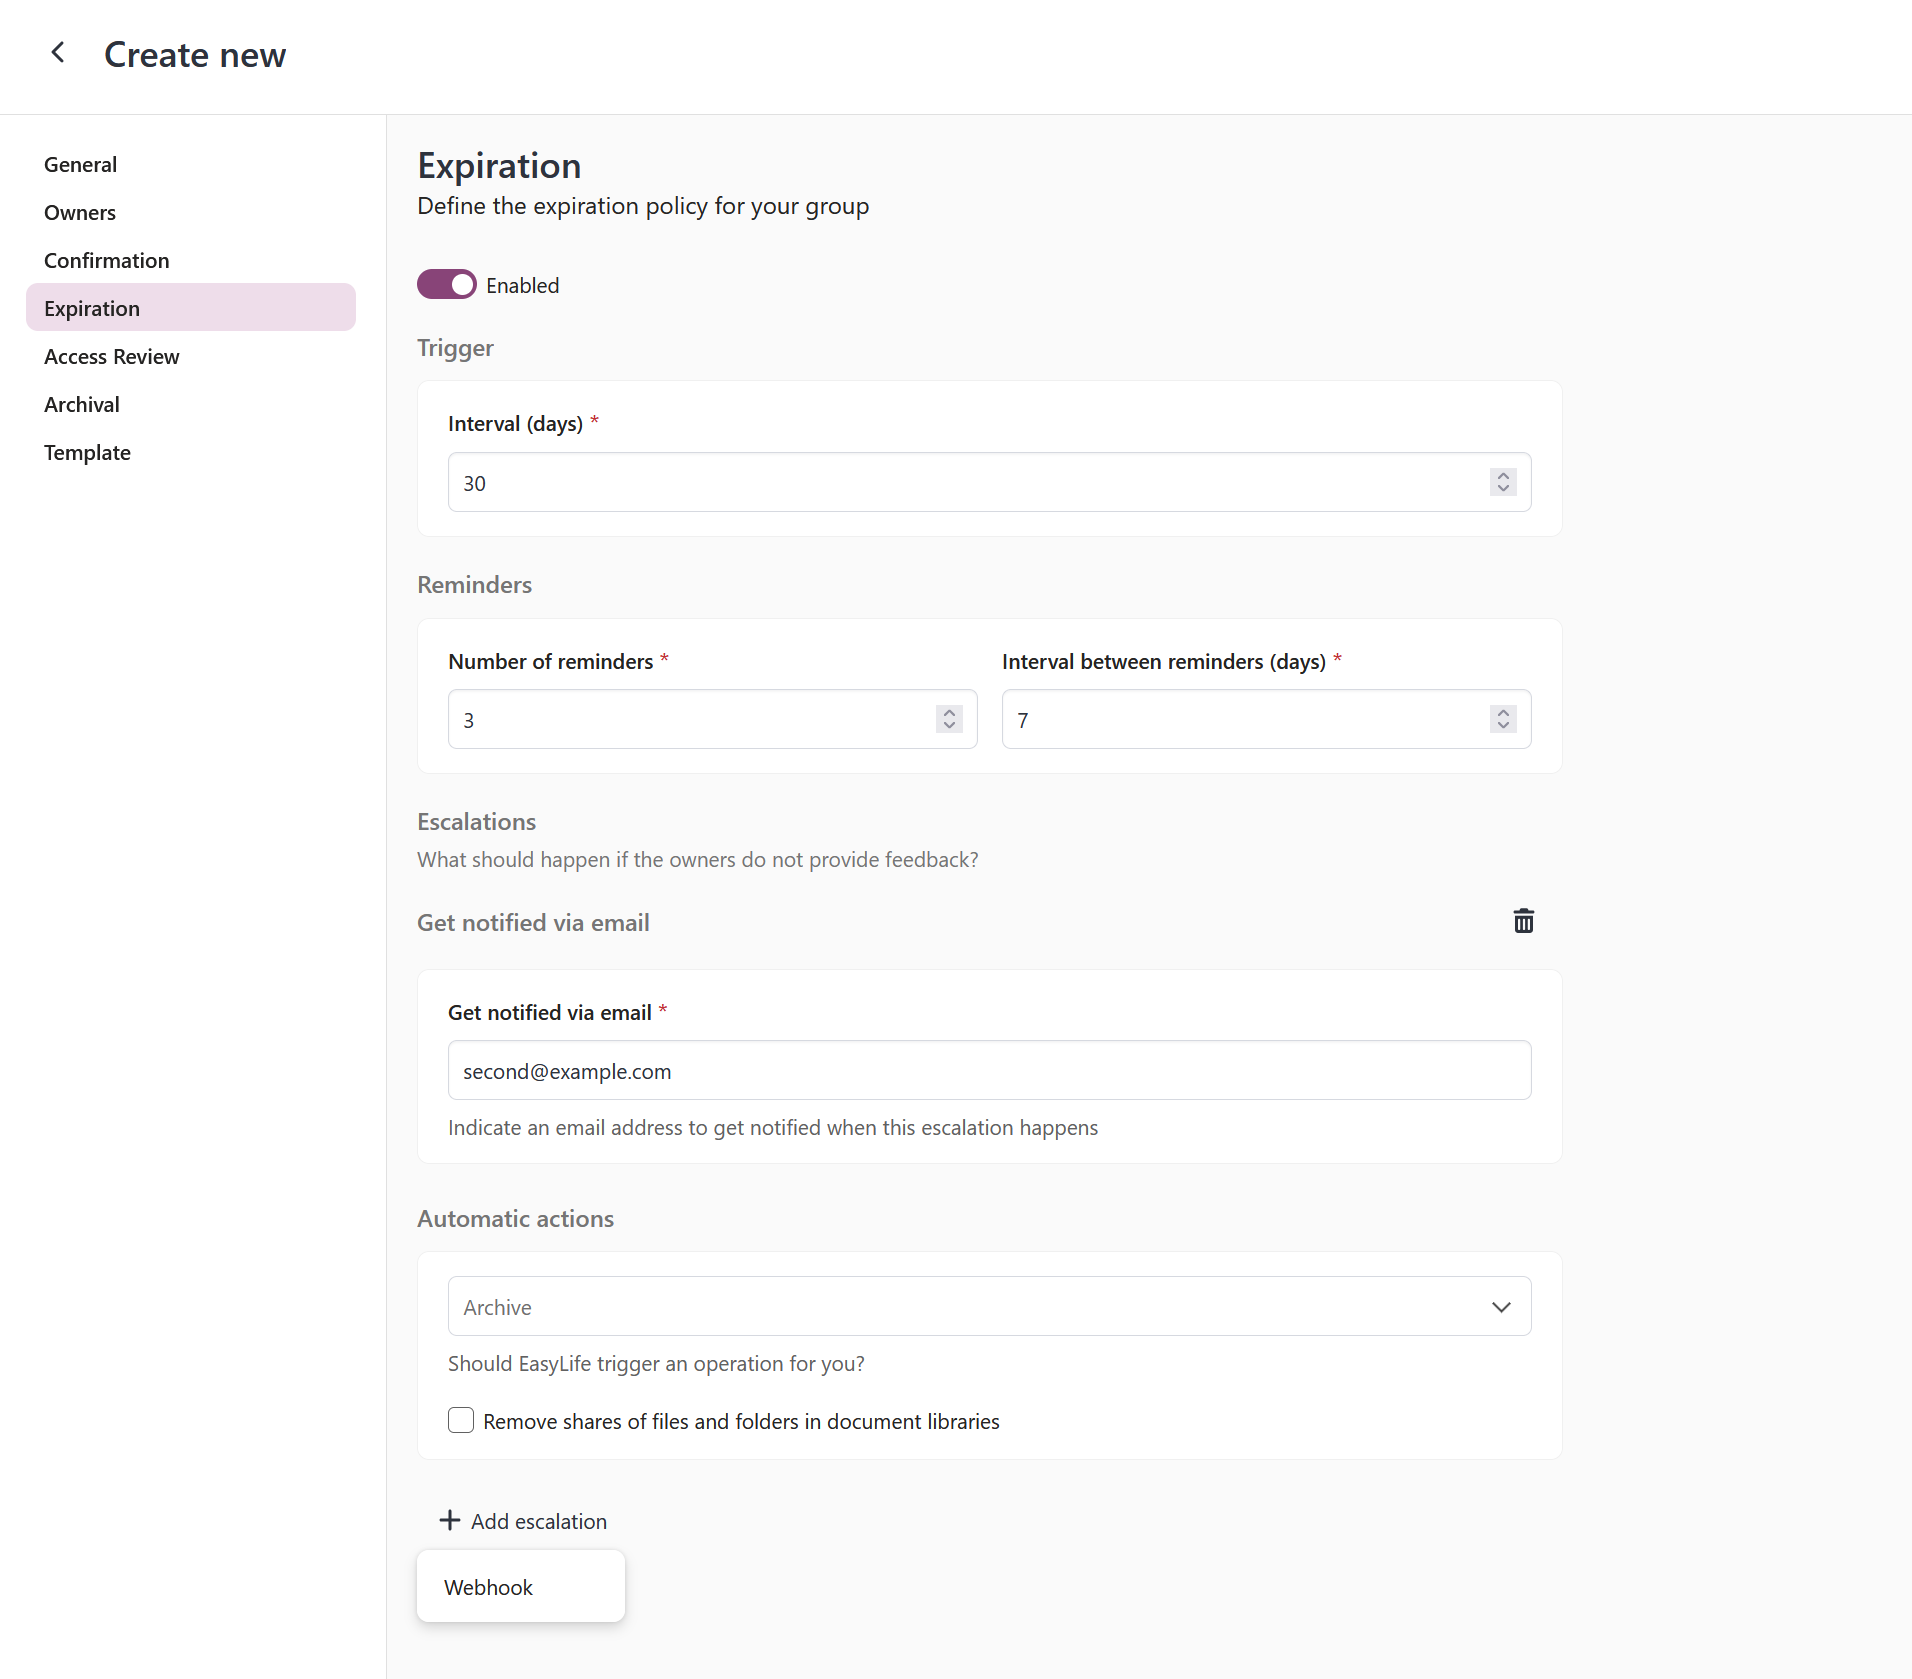
Task: Click the plus icon next to Add escalation
Action: click(450, 1520)
